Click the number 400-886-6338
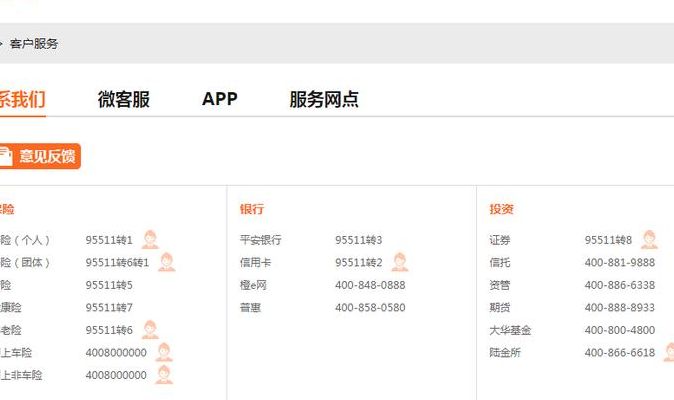 point(620,285)
